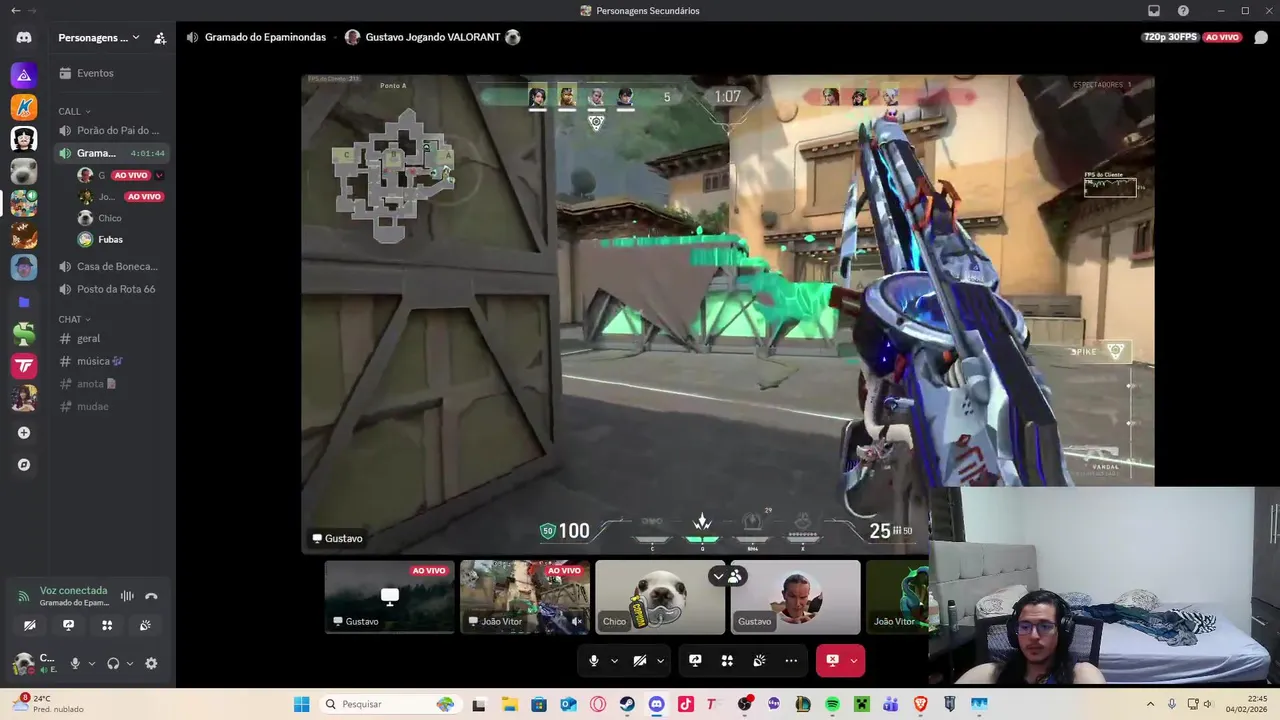
Task: Toggle camera in call controls bar
Action: click(640, 660)
